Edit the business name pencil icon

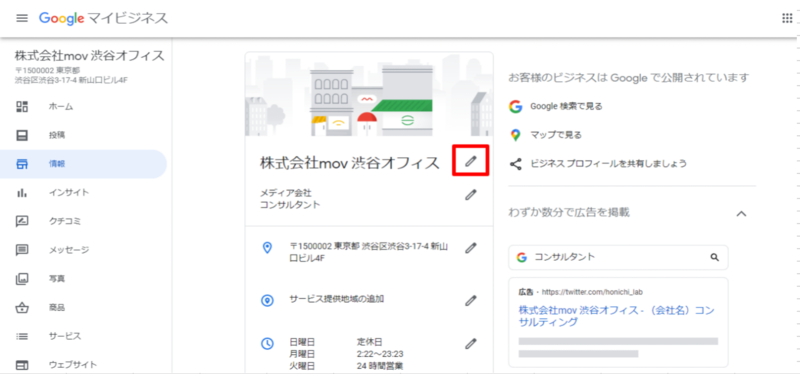tap(470, 161)
